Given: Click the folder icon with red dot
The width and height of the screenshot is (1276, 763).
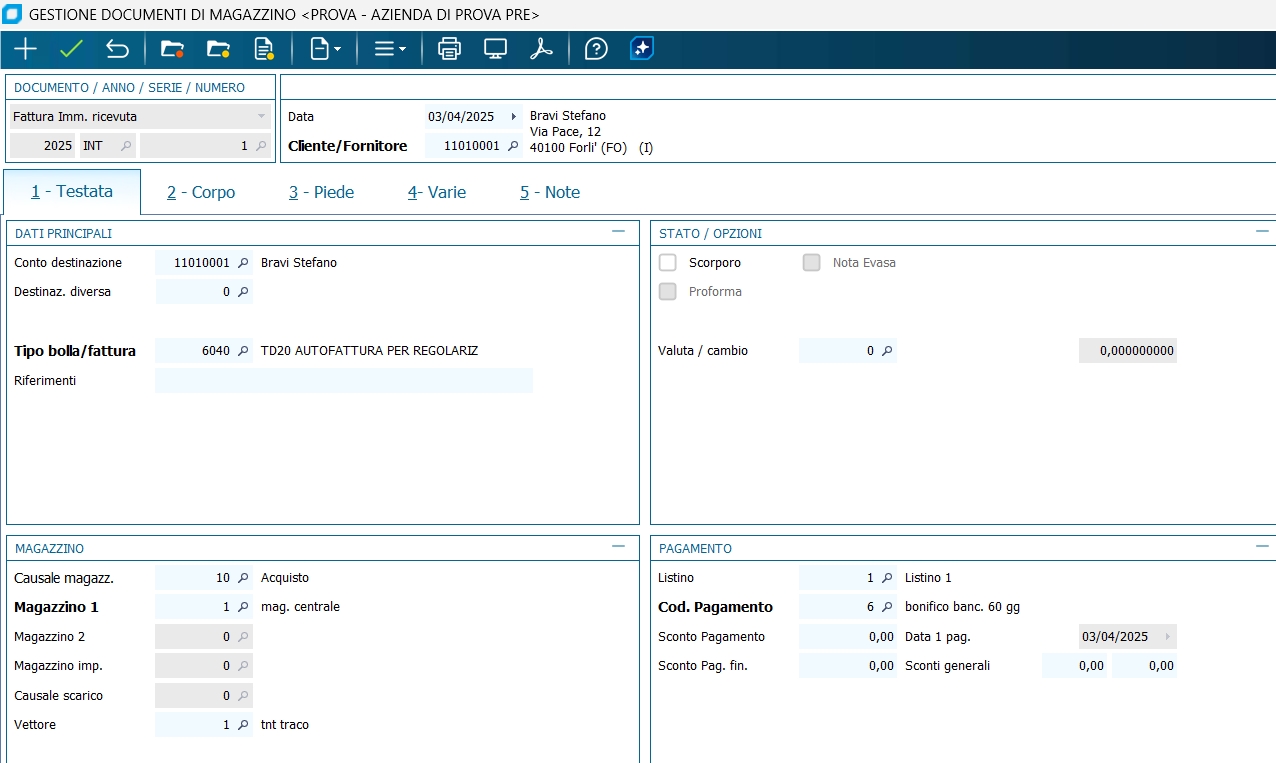Looking at the screenshot, I should 172,49.
